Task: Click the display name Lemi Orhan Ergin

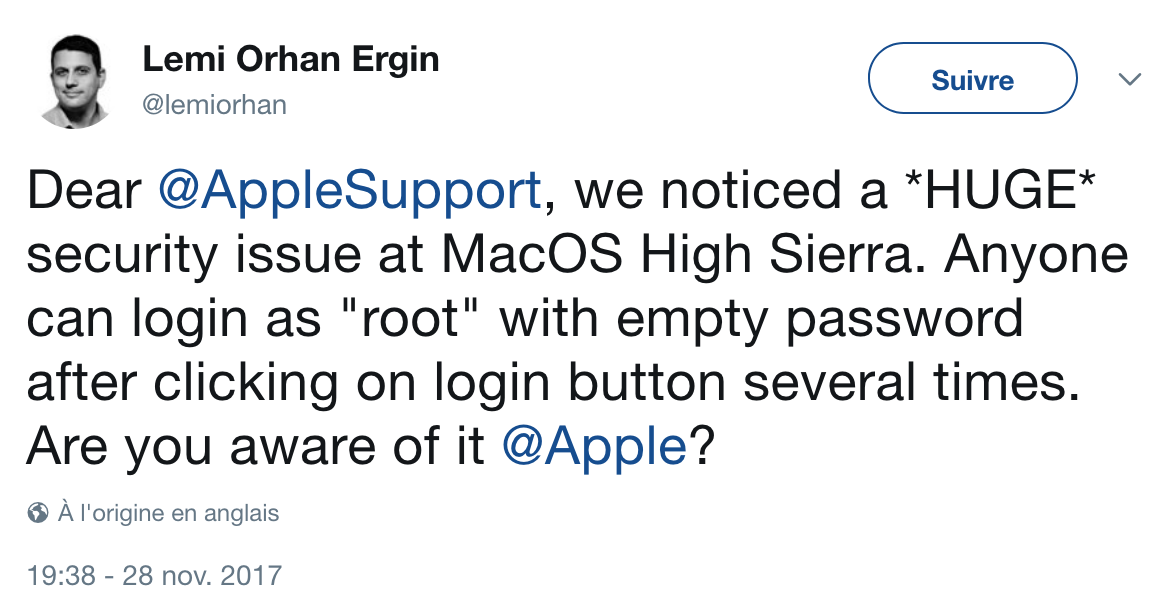Action: tap(291, 60)
